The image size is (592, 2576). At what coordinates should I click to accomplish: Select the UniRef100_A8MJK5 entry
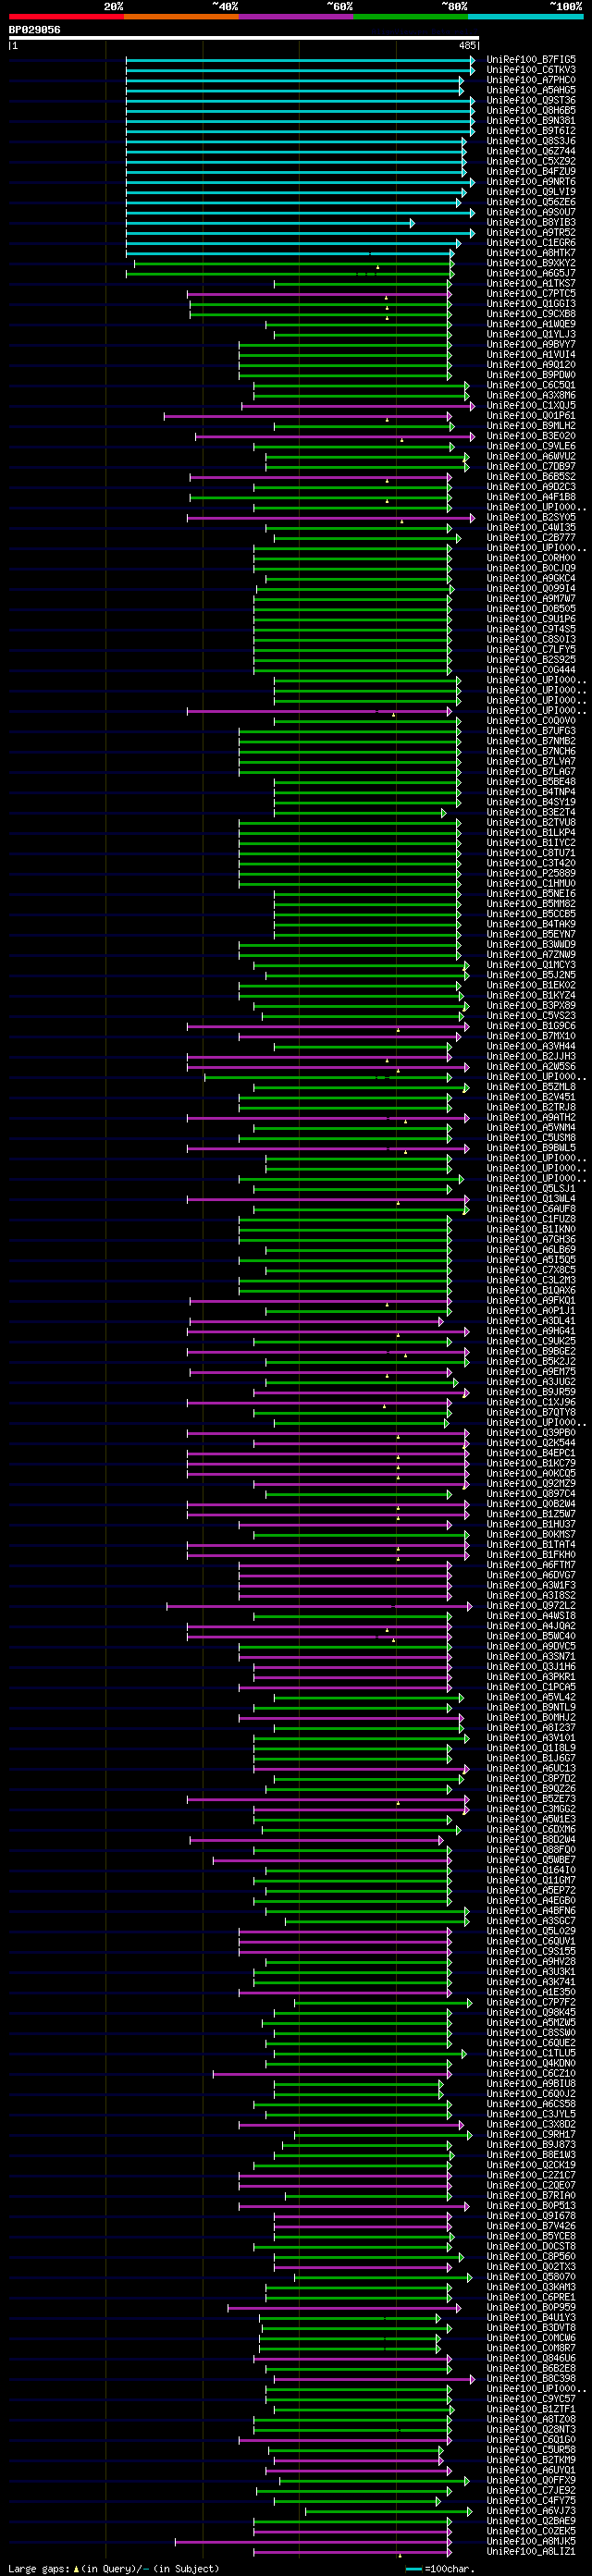point(531,2542)
